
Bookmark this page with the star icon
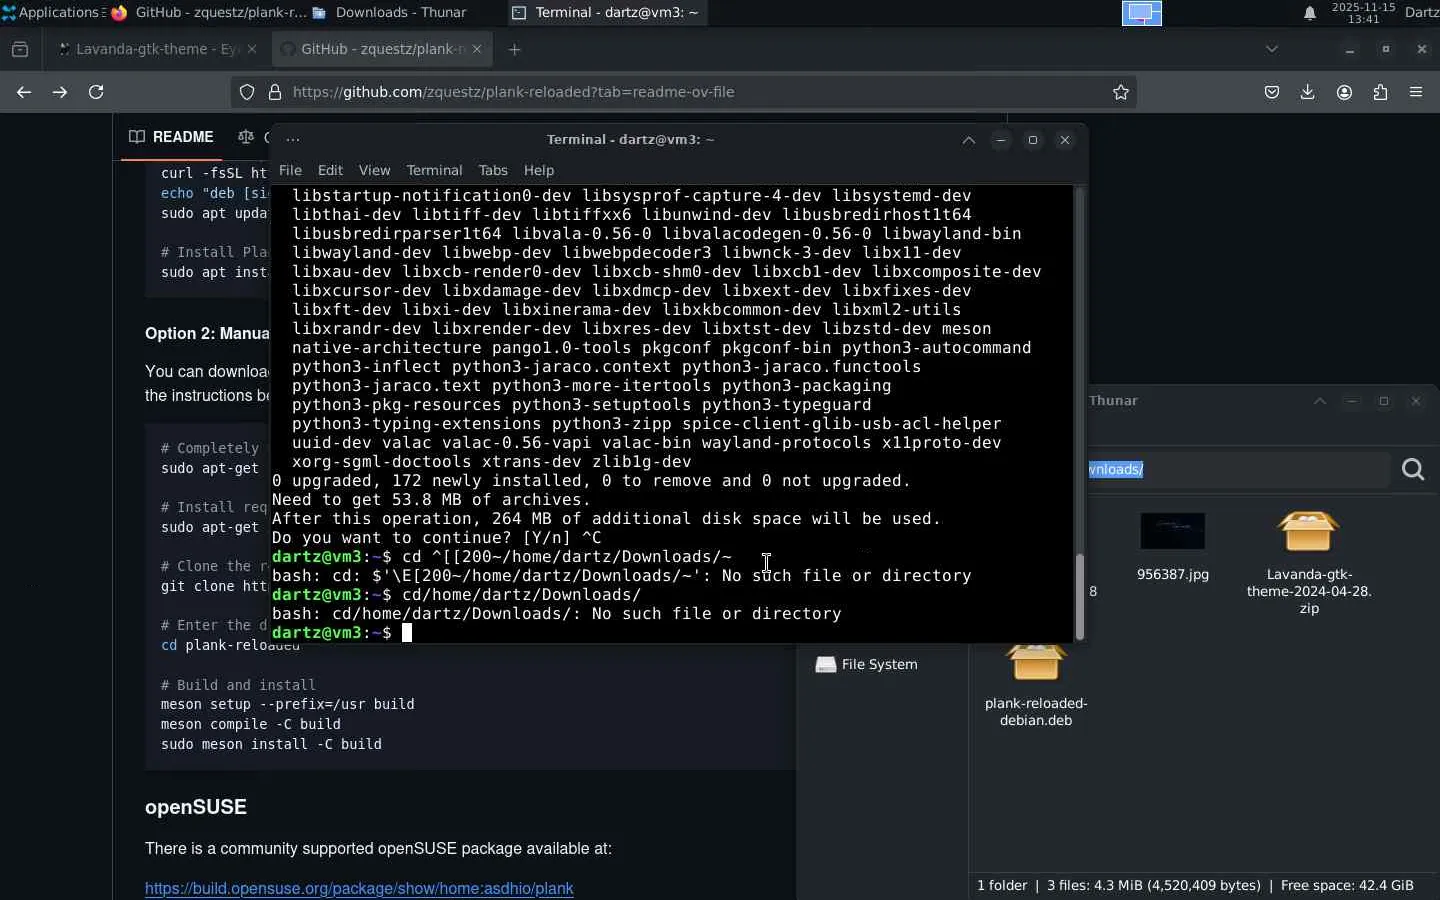tap(1121, 92)
